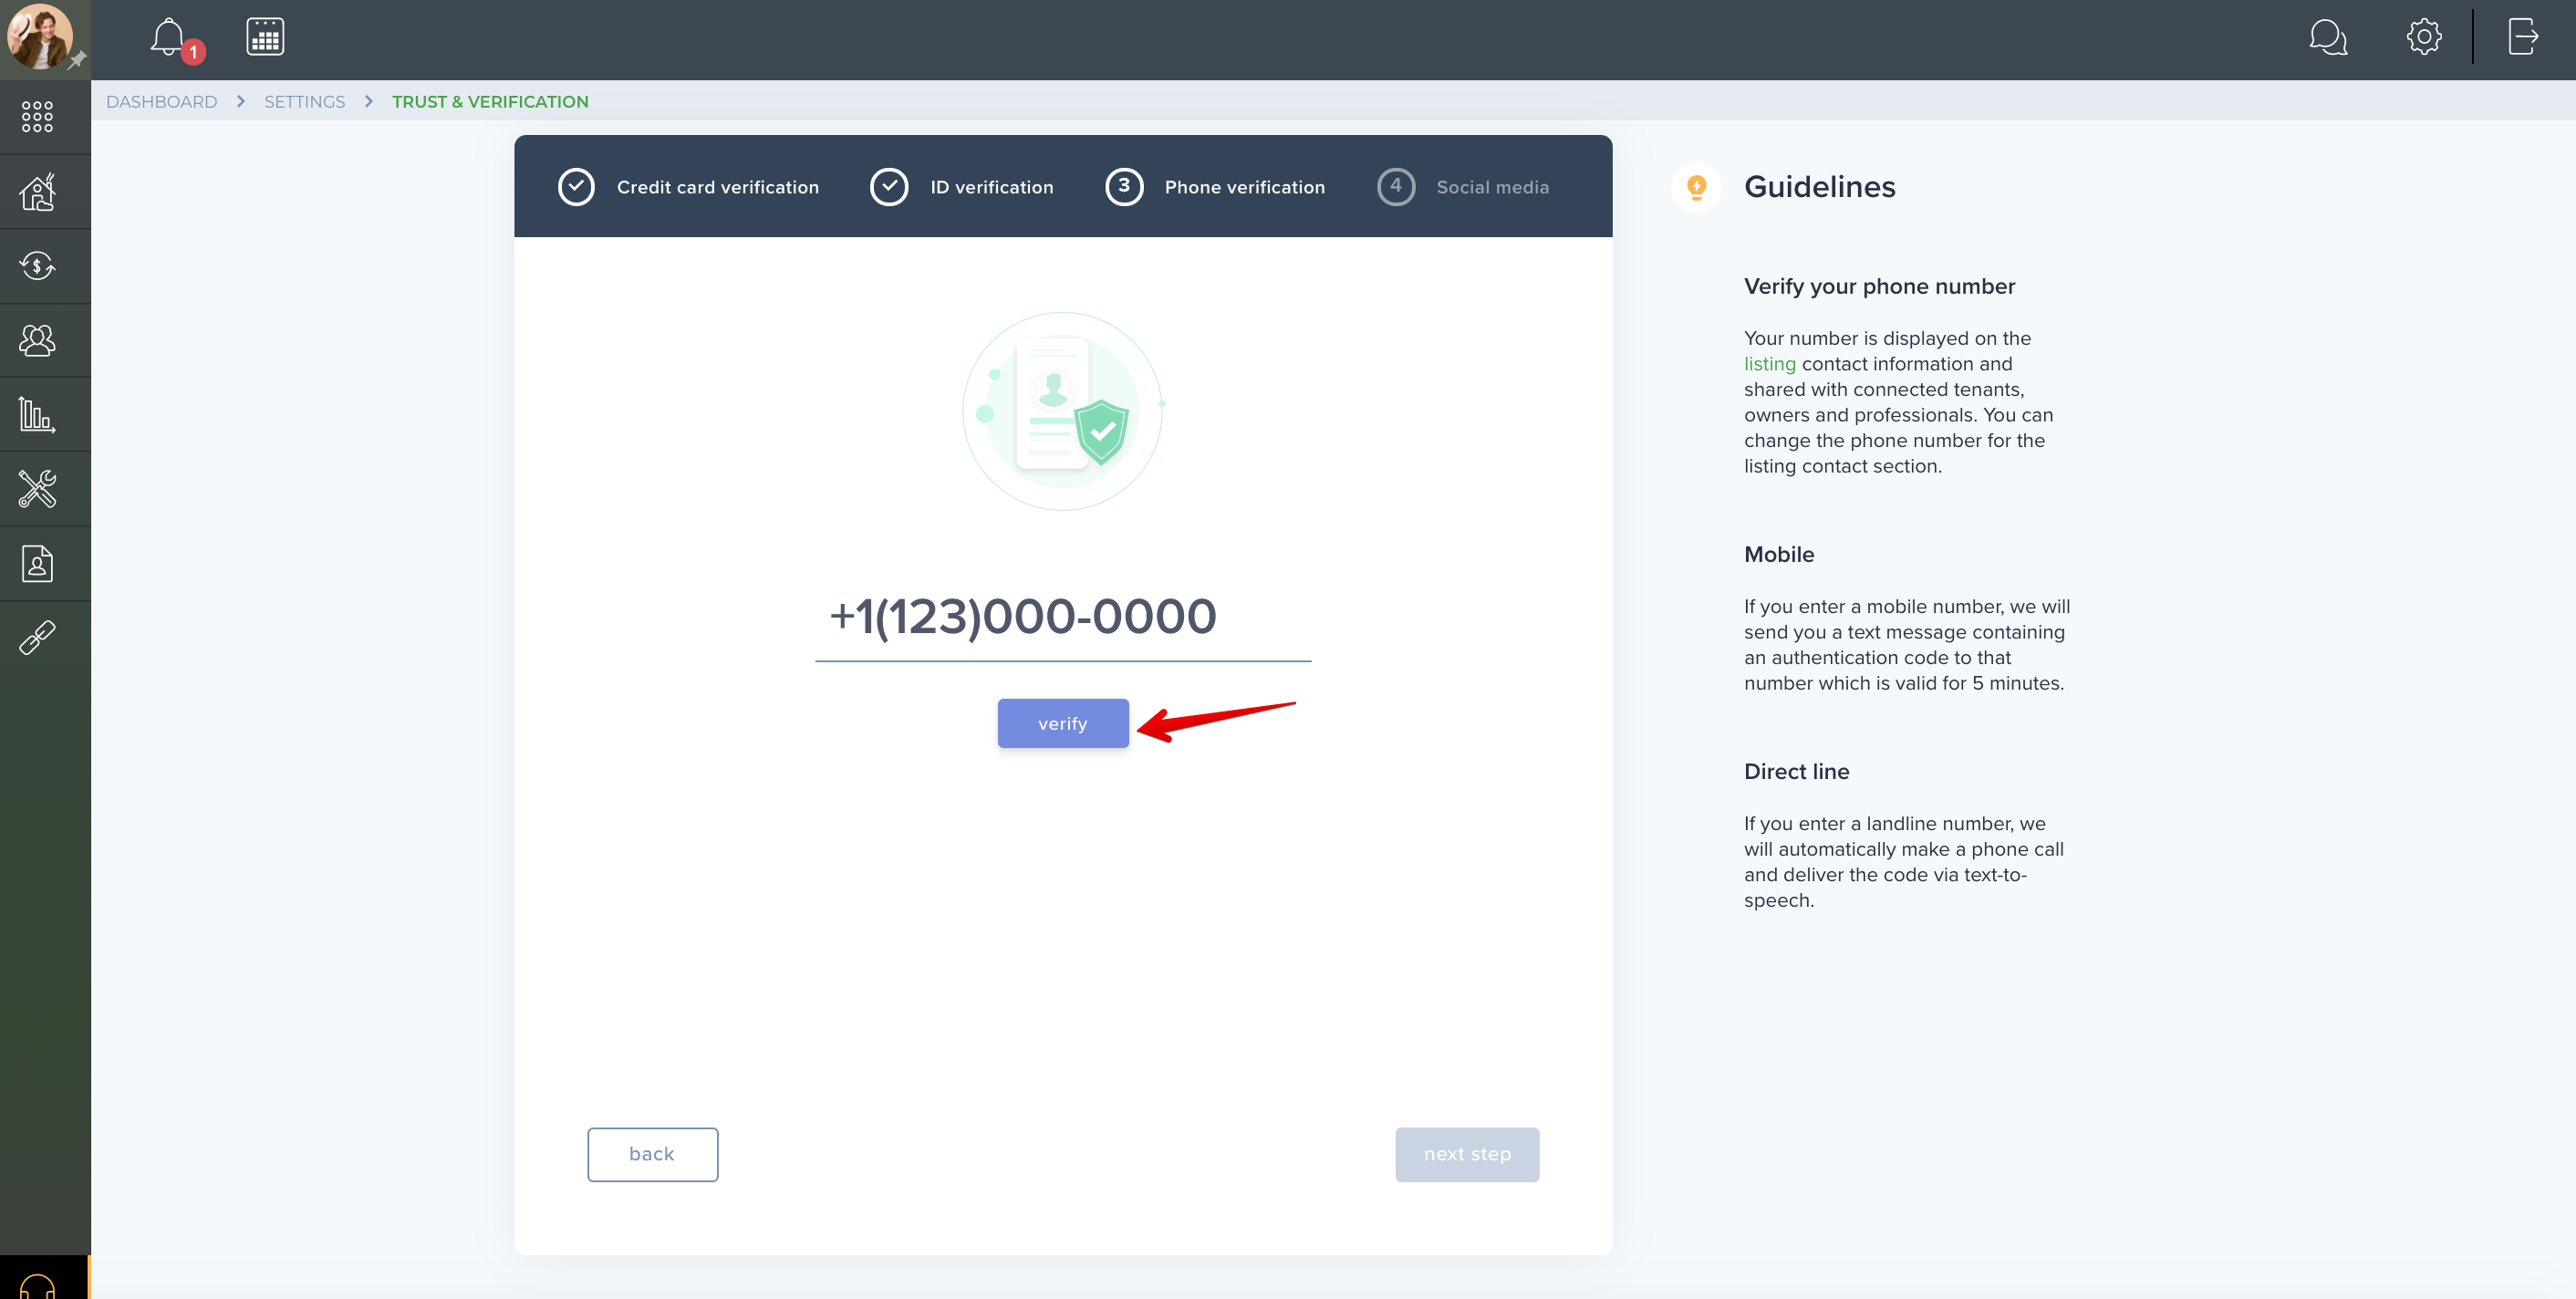Click Trust & Verification breadcrumb
Screen dimensions: 2576x1299
[490, 102]
